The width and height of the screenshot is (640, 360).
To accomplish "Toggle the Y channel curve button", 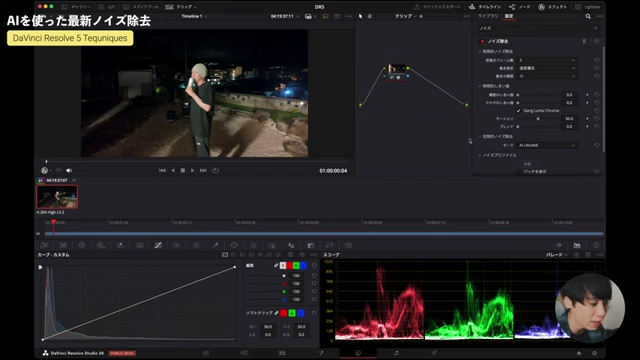I will click(x=283, y=266).
